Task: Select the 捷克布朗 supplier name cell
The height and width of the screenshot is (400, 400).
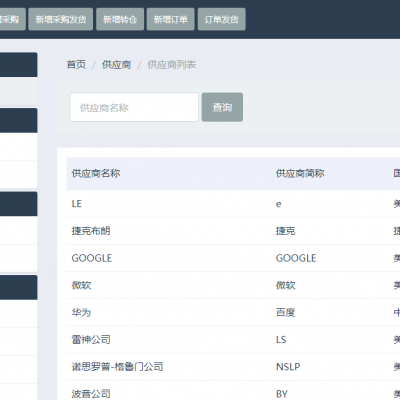Action: (91, 231)
